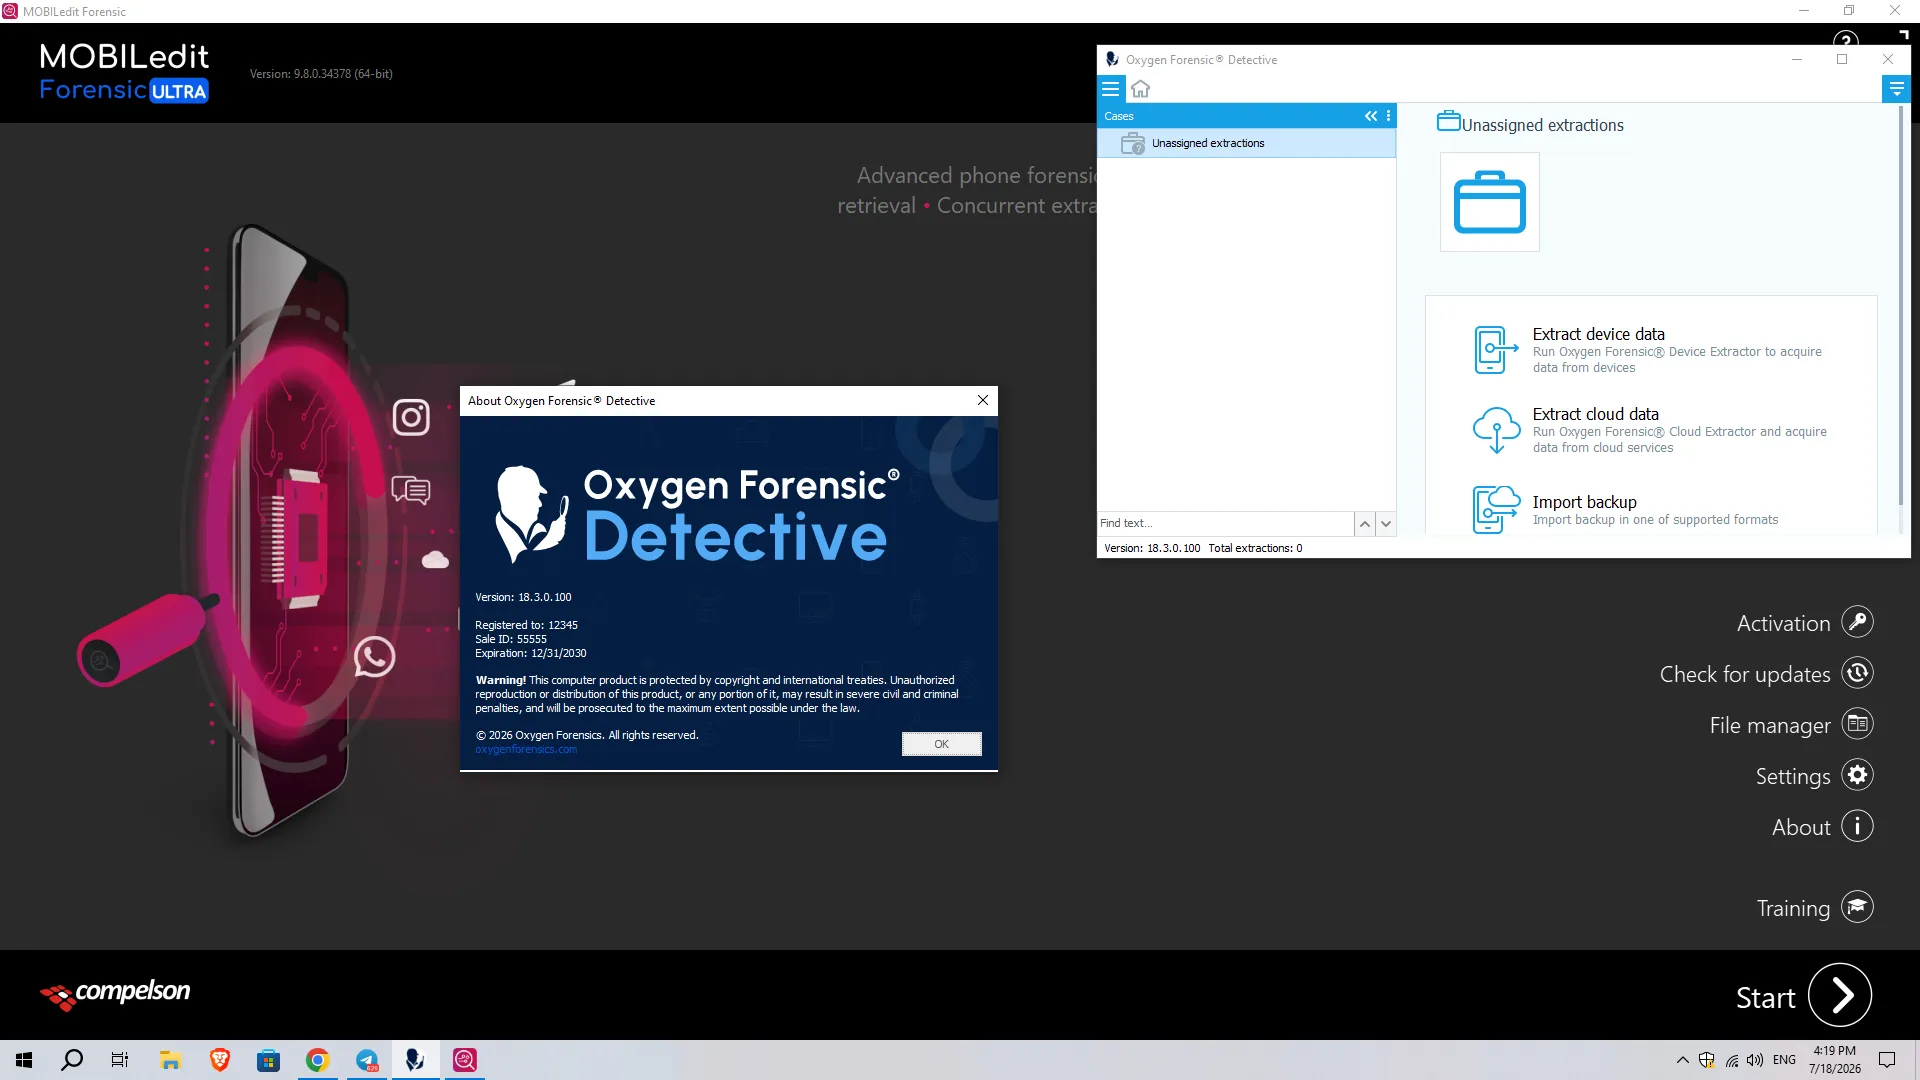Launch Brave browser from the taskbar
Screen dimensions: 1920x1080
click(x=219, y=1060)
